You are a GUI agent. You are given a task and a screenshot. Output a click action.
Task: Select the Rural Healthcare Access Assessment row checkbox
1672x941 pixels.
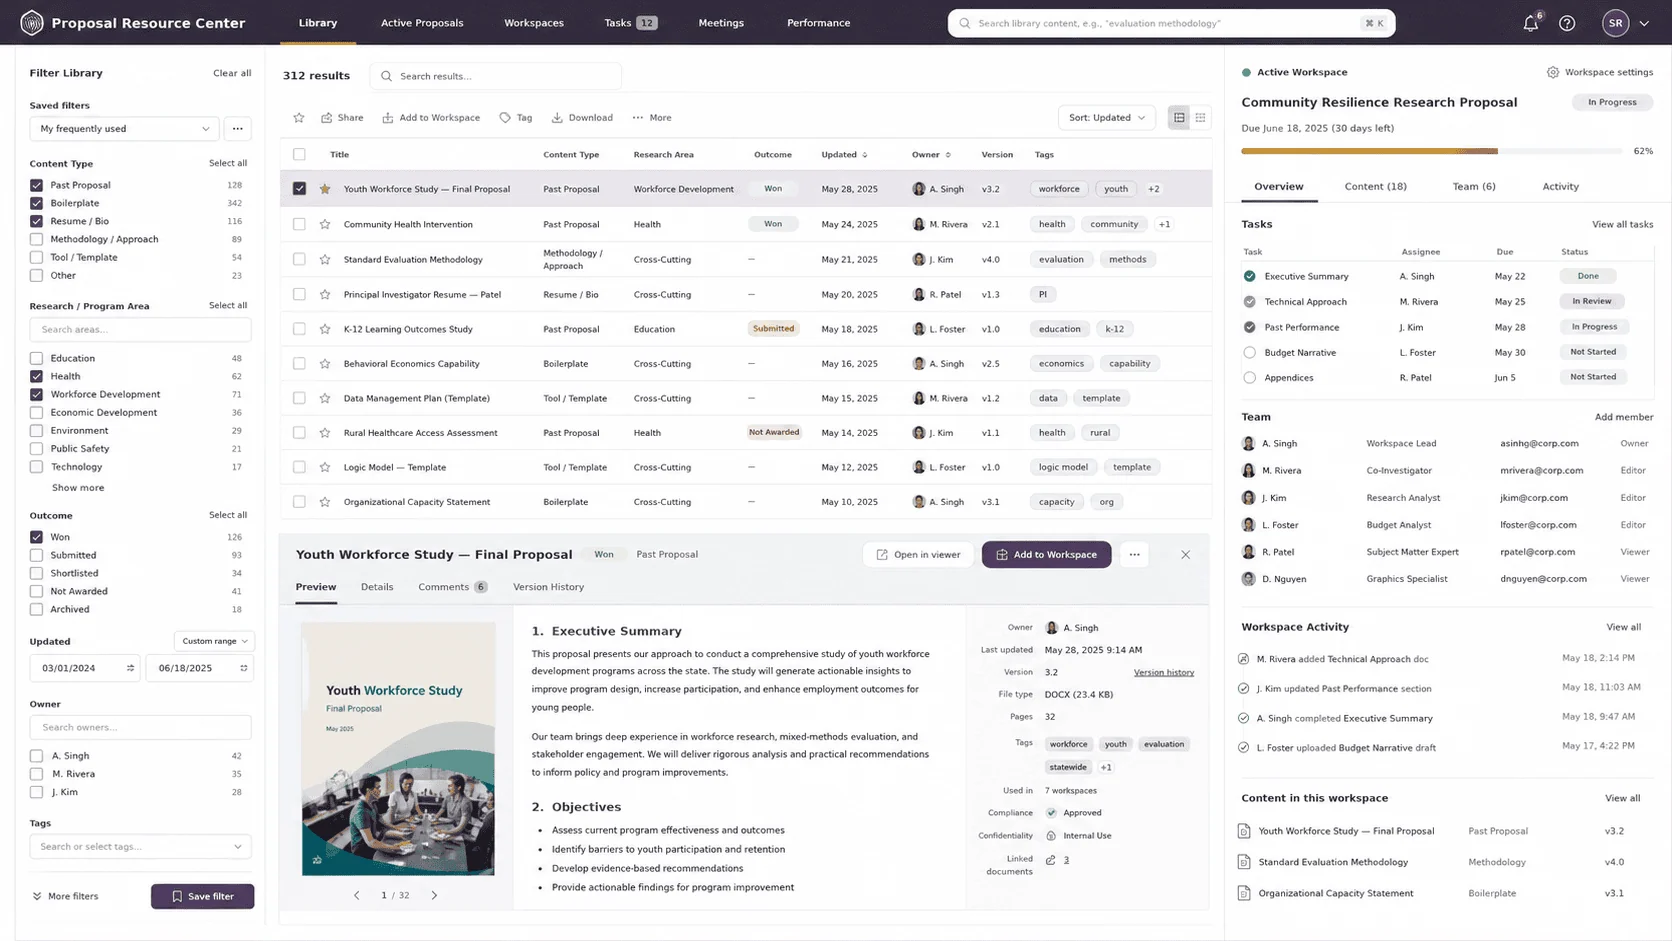[x=299, y=433]
